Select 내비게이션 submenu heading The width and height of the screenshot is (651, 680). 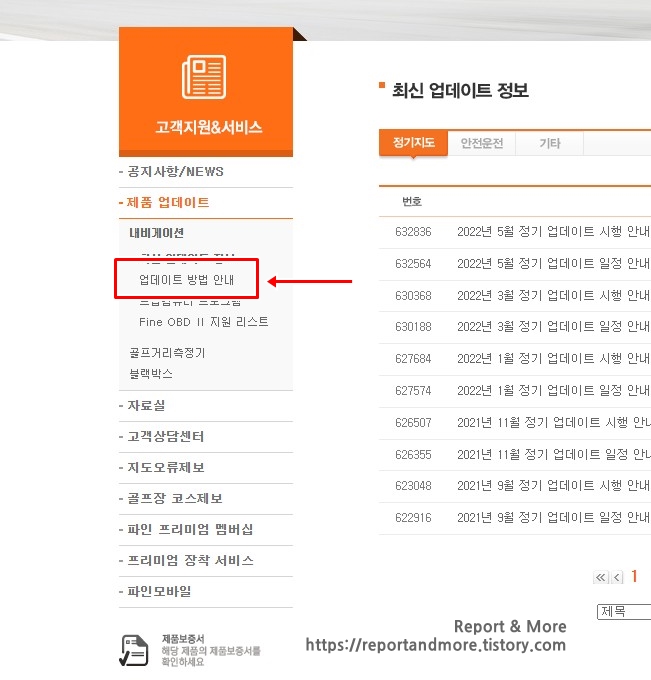click(x=157, y=233)
